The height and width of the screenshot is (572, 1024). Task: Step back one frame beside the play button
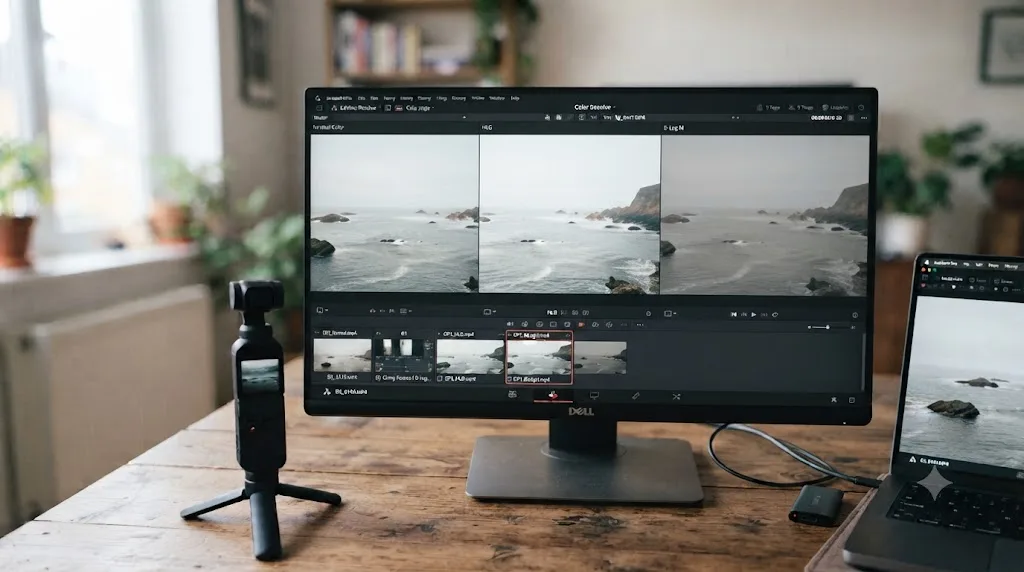[743, 315]
